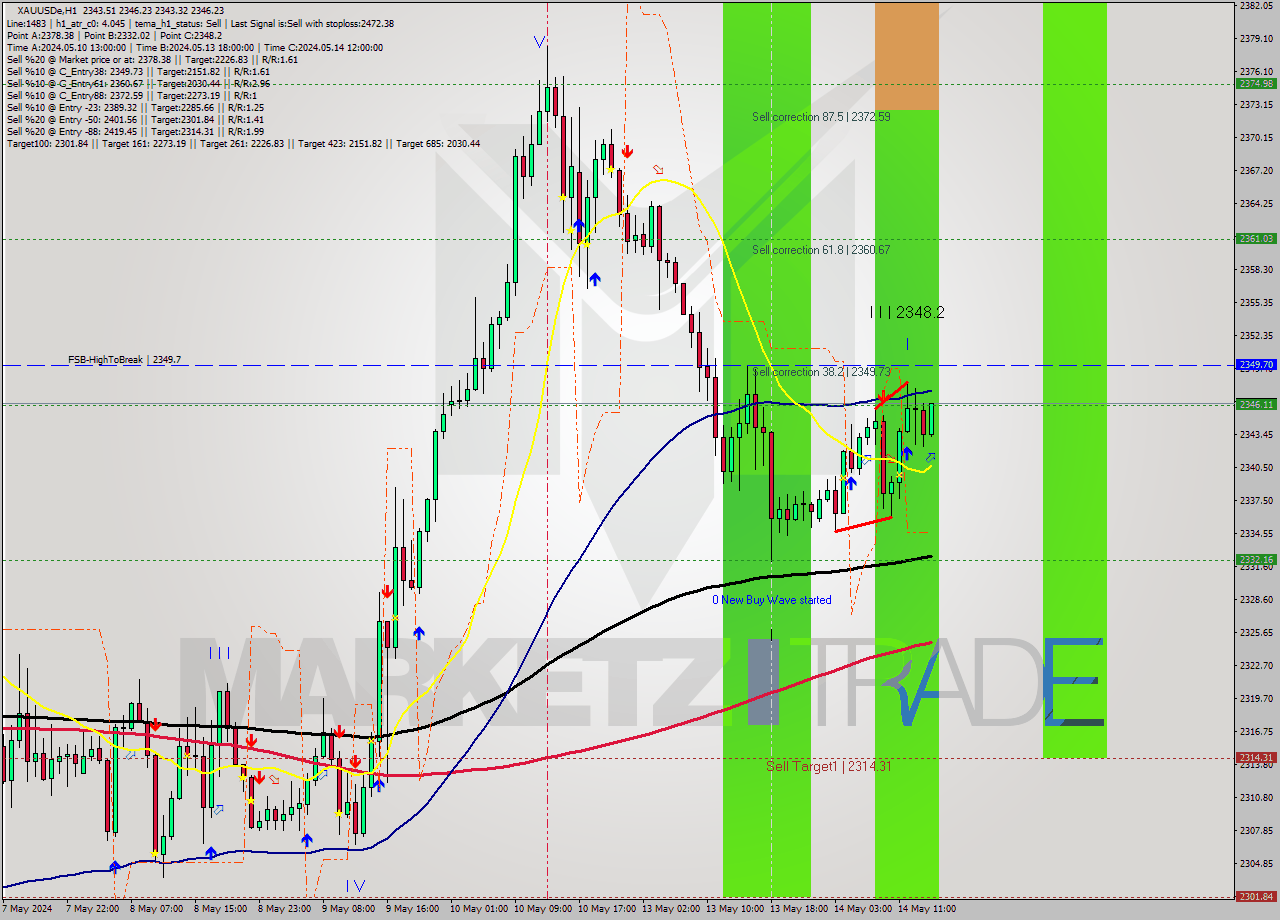Image resolution: width=1280 pixels, height=920 pixels.
Task: Toggle the red dotted Sell Target1 line
Action: point(500,757)
